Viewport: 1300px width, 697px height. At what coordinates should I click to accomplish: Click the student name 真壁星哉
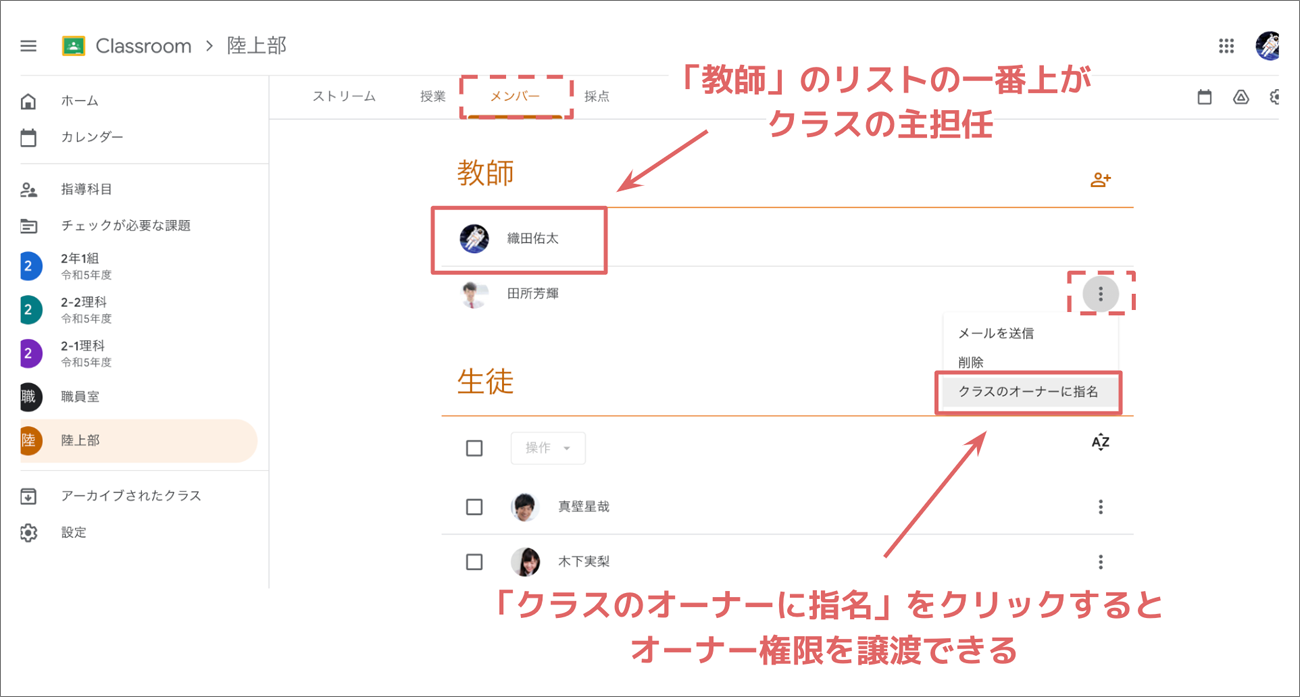click(584, 507)
